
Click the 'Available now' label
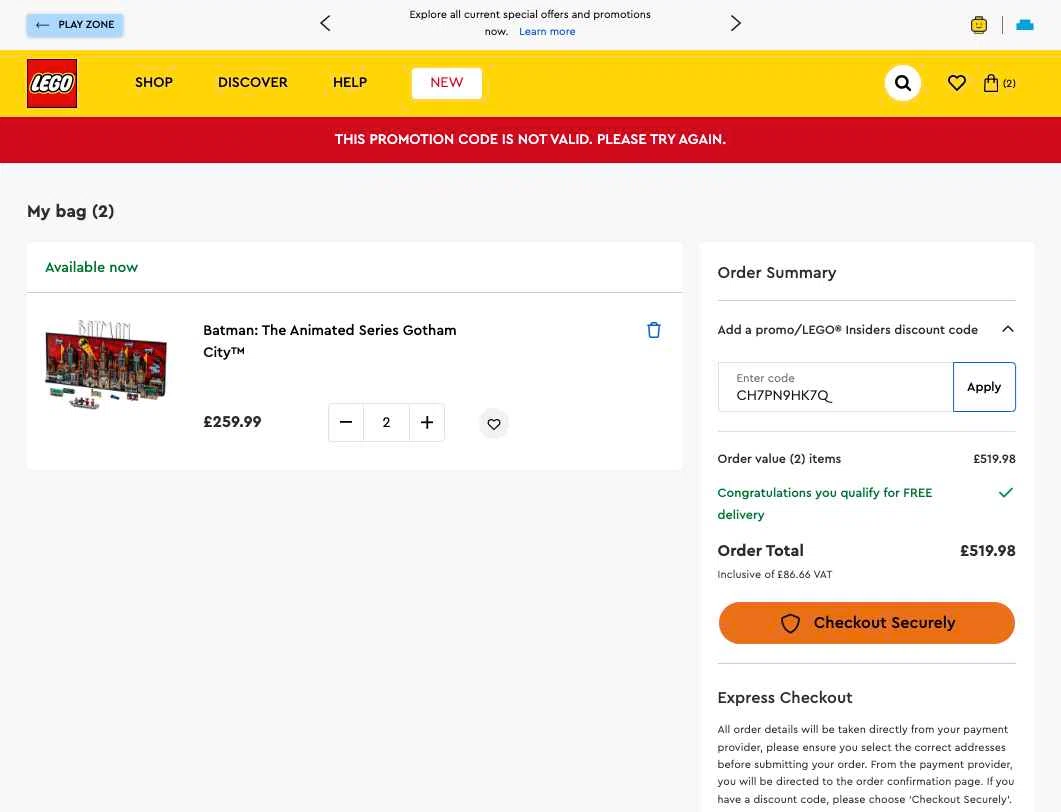(91, 267)
